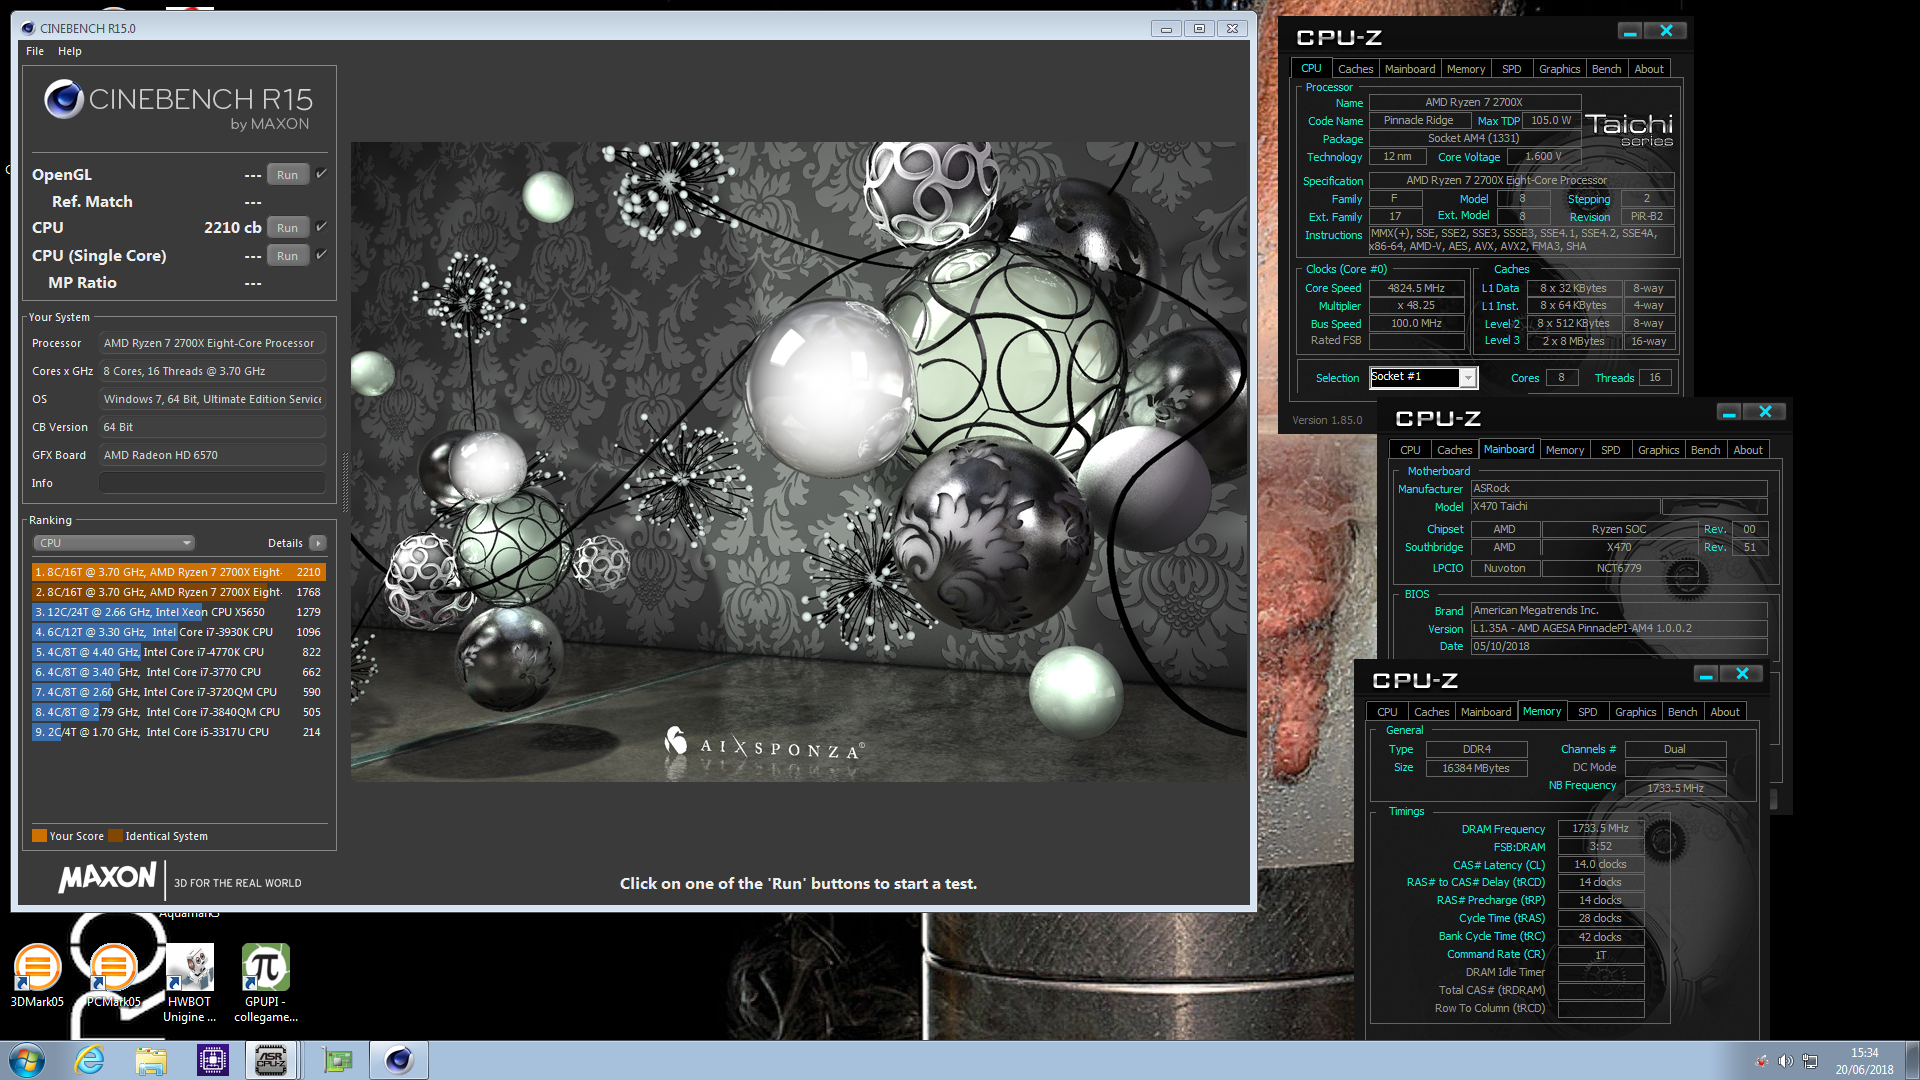The image size is (1920, 1080).
Task: Switch to Bench tab in top CPU-Z window
Action: (x=1606, y=69)
